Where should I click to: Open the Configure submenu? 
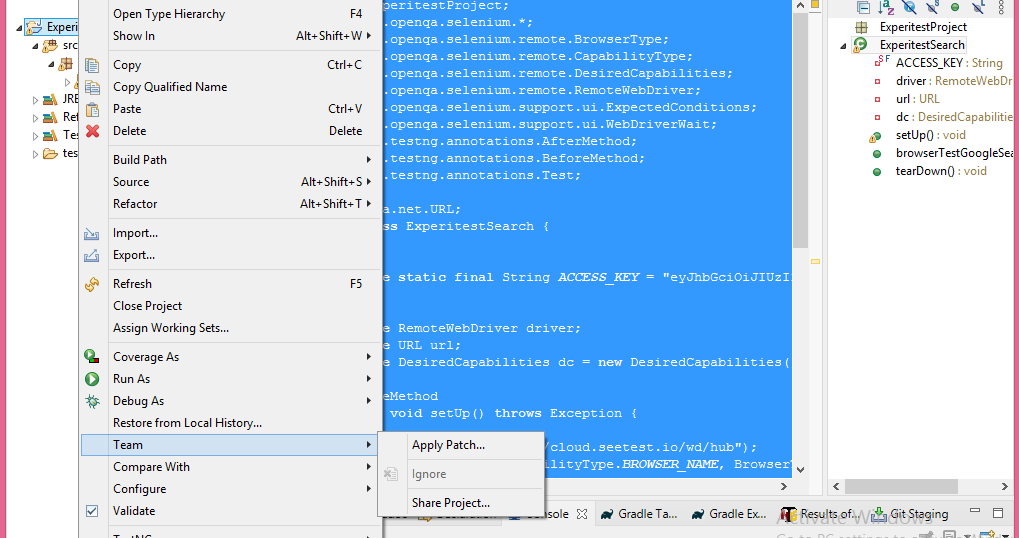(x=230, y=489)
